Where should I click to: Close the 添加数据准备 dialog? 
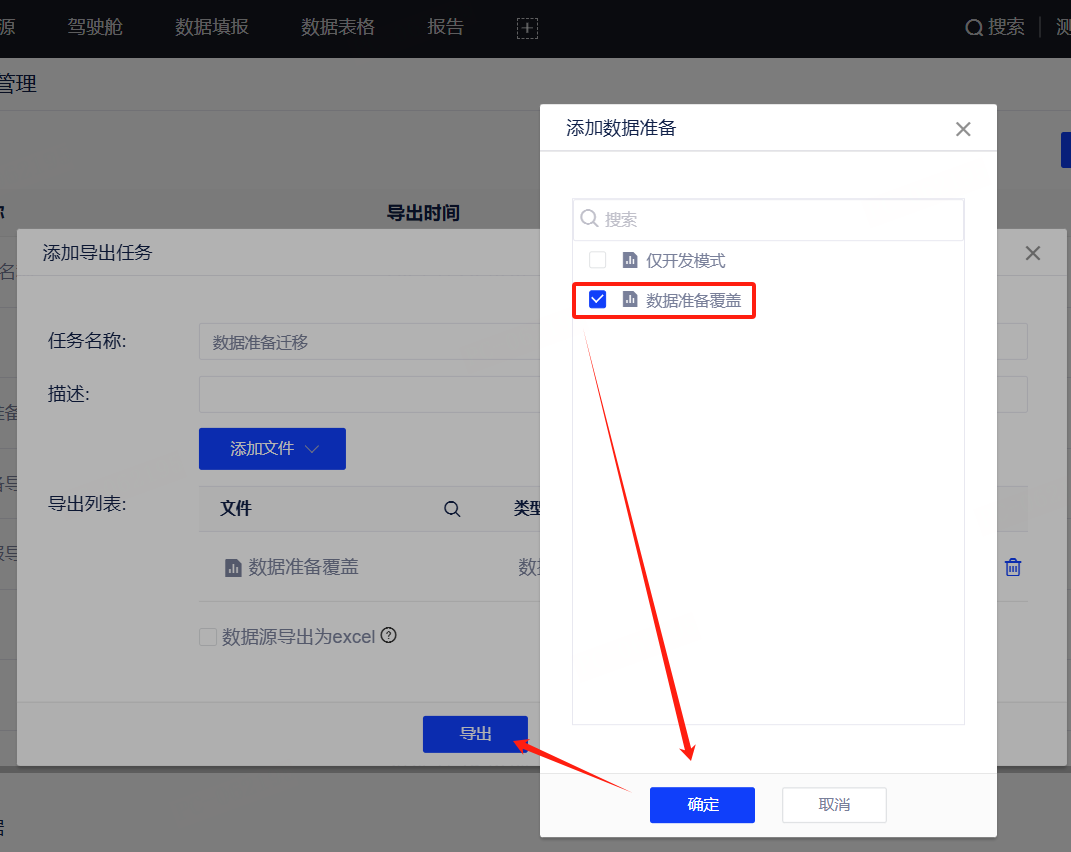[963, 129]
